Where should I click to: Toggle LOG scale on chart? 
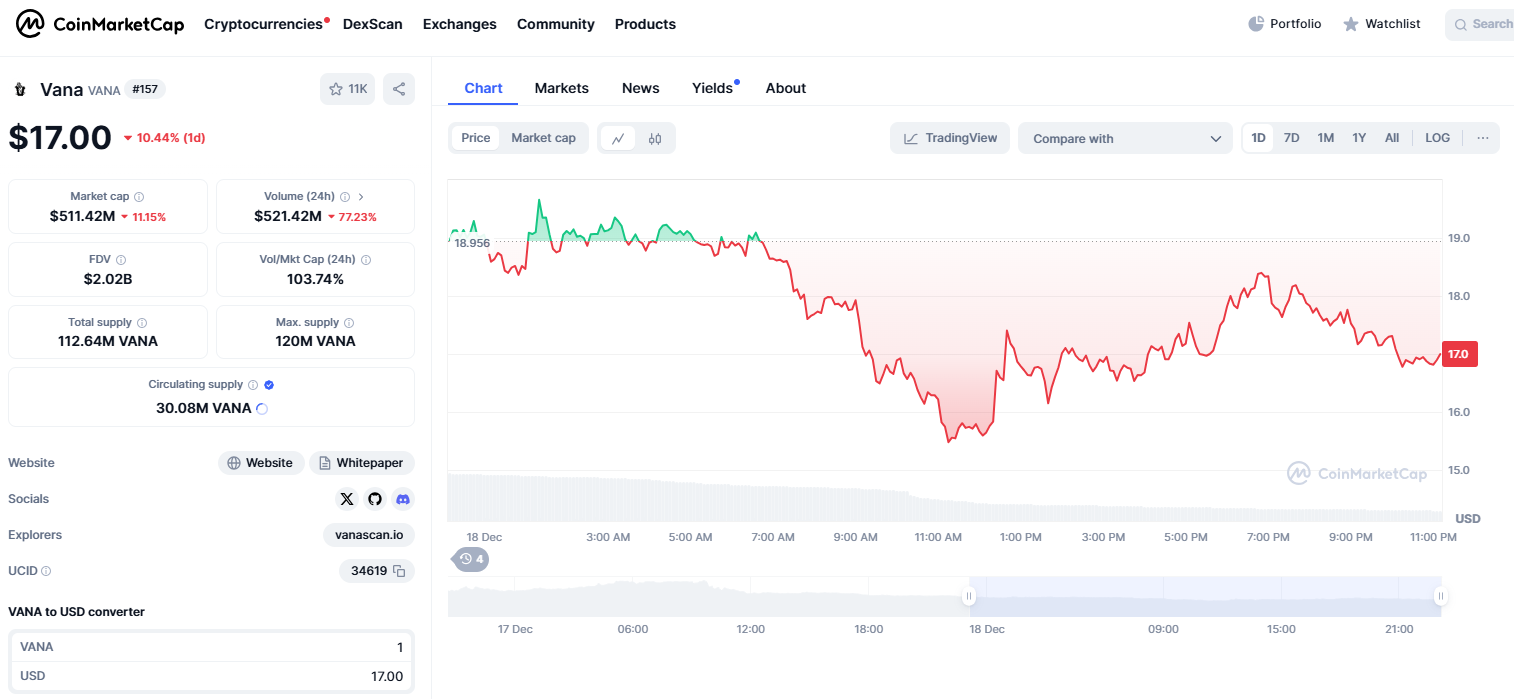[x=1437, y=138]
